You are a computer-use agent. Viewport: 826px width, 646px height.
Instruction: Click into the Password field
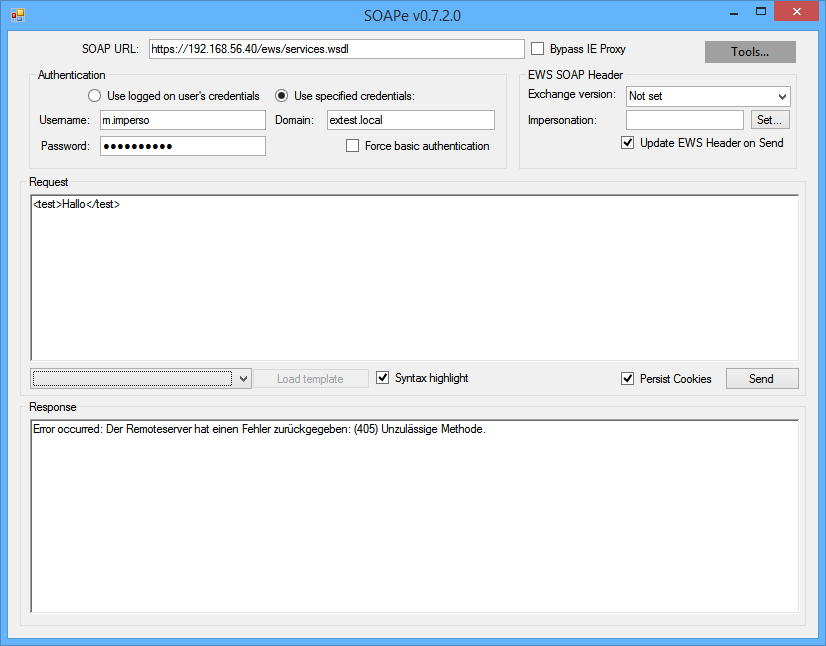tap(183, 146)
